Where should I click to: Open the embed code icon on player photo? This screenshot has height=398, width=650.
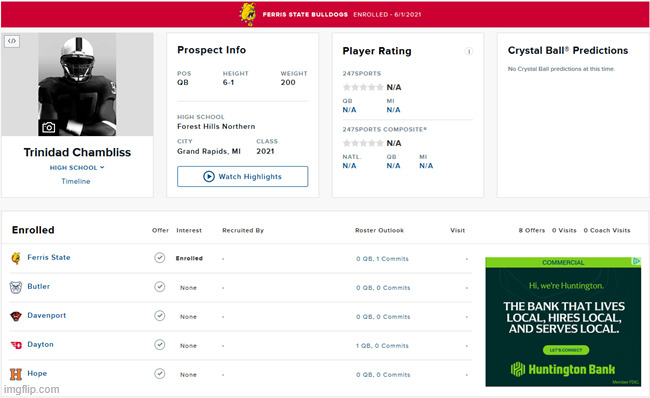tap(12, 41)
